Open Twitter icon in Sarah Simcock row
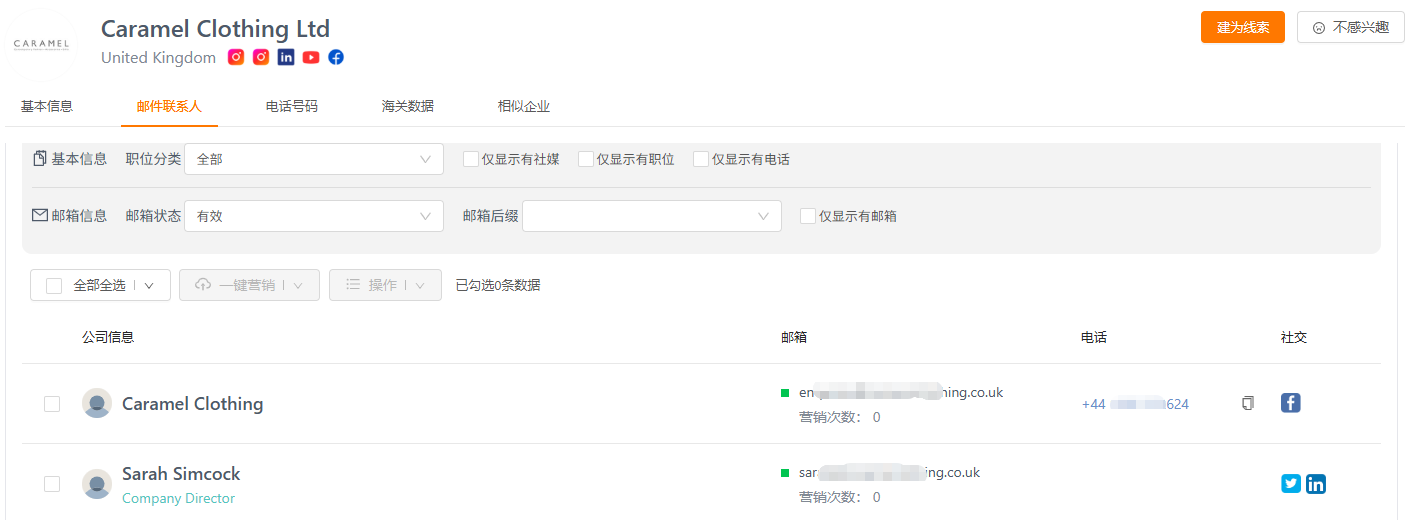This screenshot has height=520, width=1415. click(1291, 484)
